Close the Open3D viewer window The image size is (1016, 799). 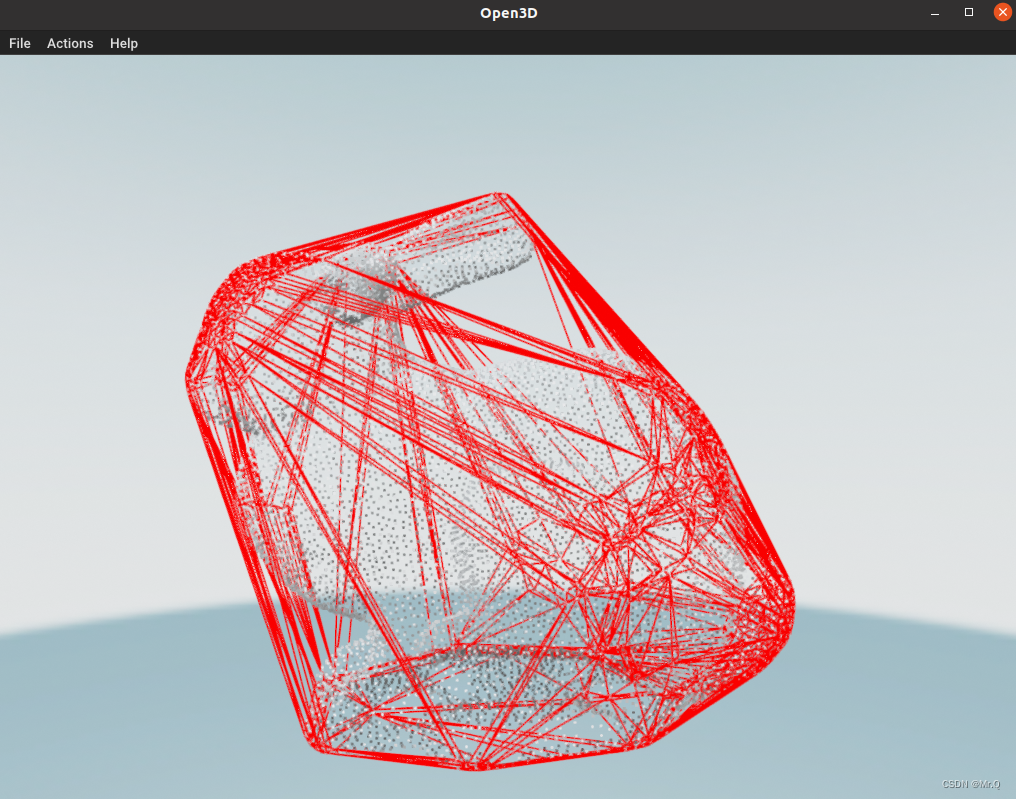[x=1002, y=12]
